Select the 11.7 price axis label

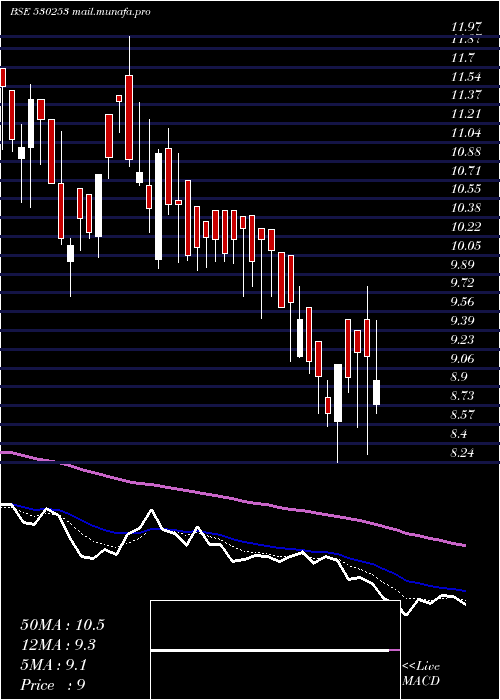tap(463, 58)
